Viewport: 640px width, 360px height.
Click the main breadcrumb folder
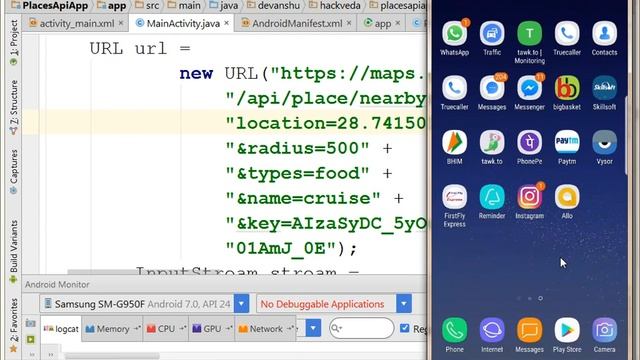coord(184,6)
